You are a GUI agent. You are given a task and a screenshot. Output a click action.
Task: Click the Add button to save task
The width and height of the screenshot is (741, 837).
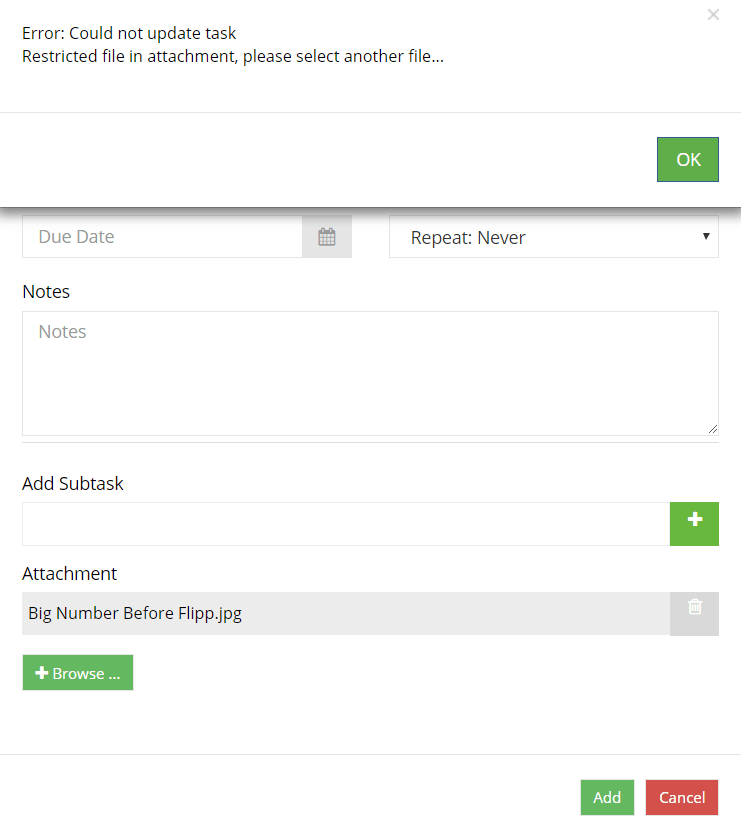607,797
